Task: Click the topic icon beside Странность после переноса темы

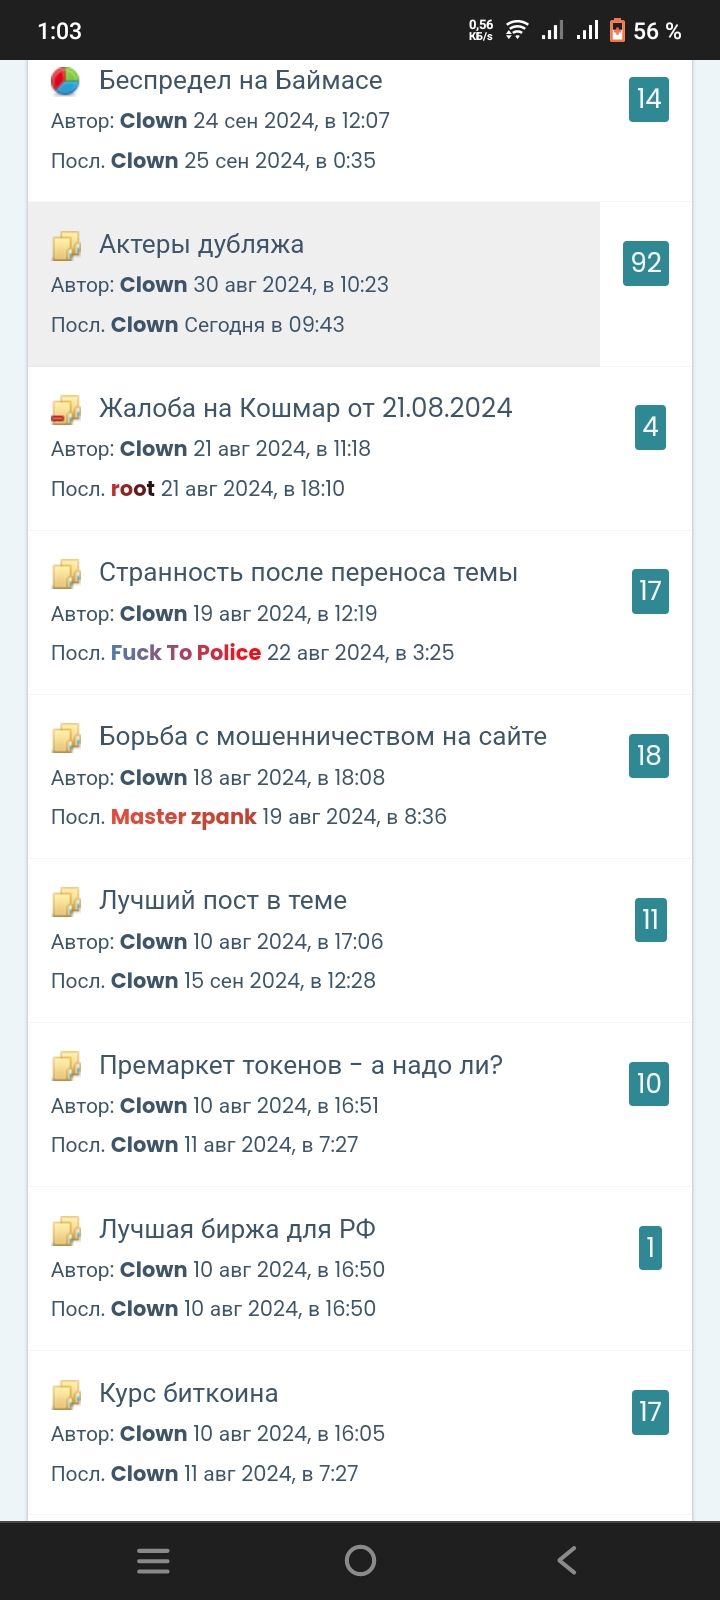Action: pyautogui.click(x=66, y=573)
